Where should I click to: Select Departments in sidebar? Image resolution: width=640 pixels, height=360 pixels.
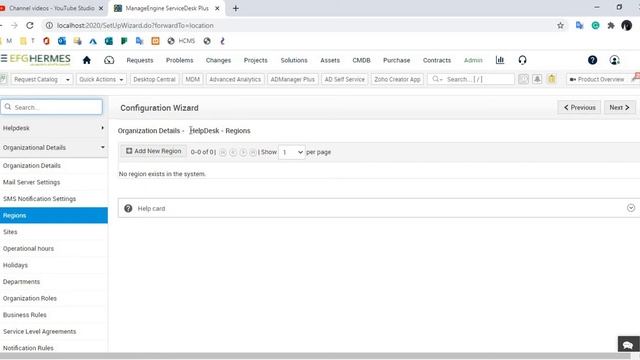(54, 282)
